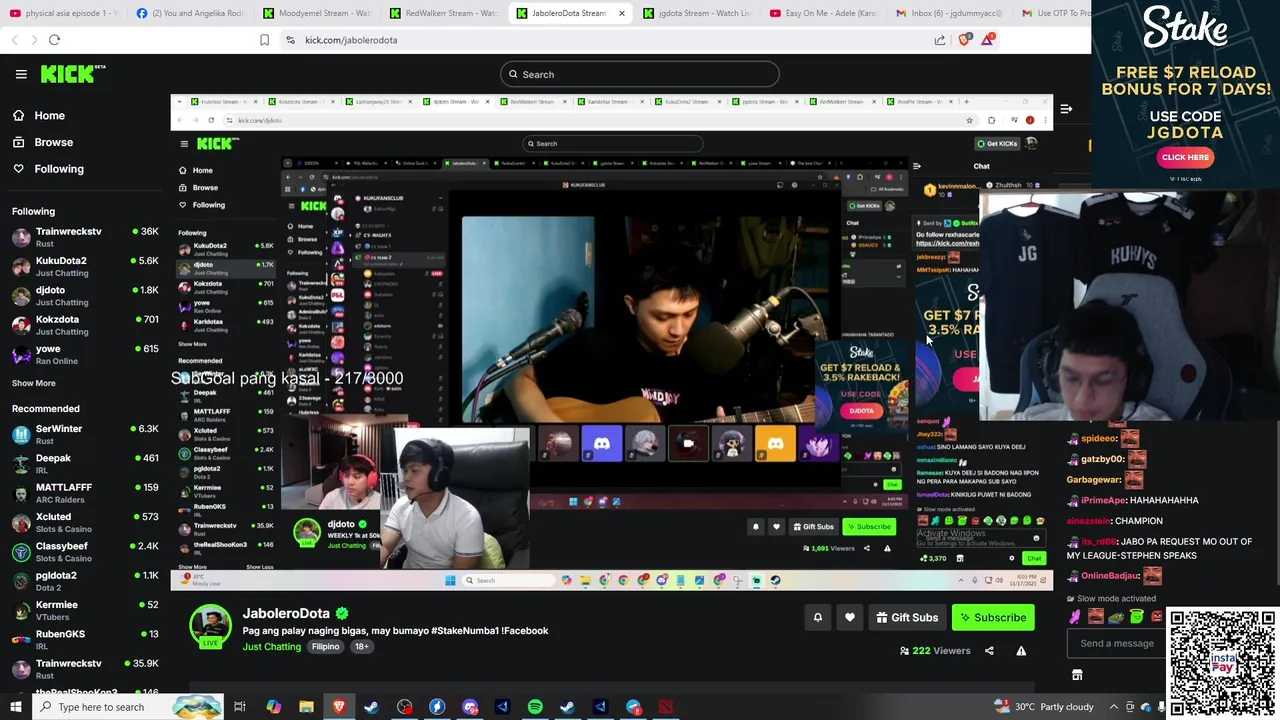Click the Windows taskbar search box
Screen dimensions: 1280x720
(x=128, y=707)
